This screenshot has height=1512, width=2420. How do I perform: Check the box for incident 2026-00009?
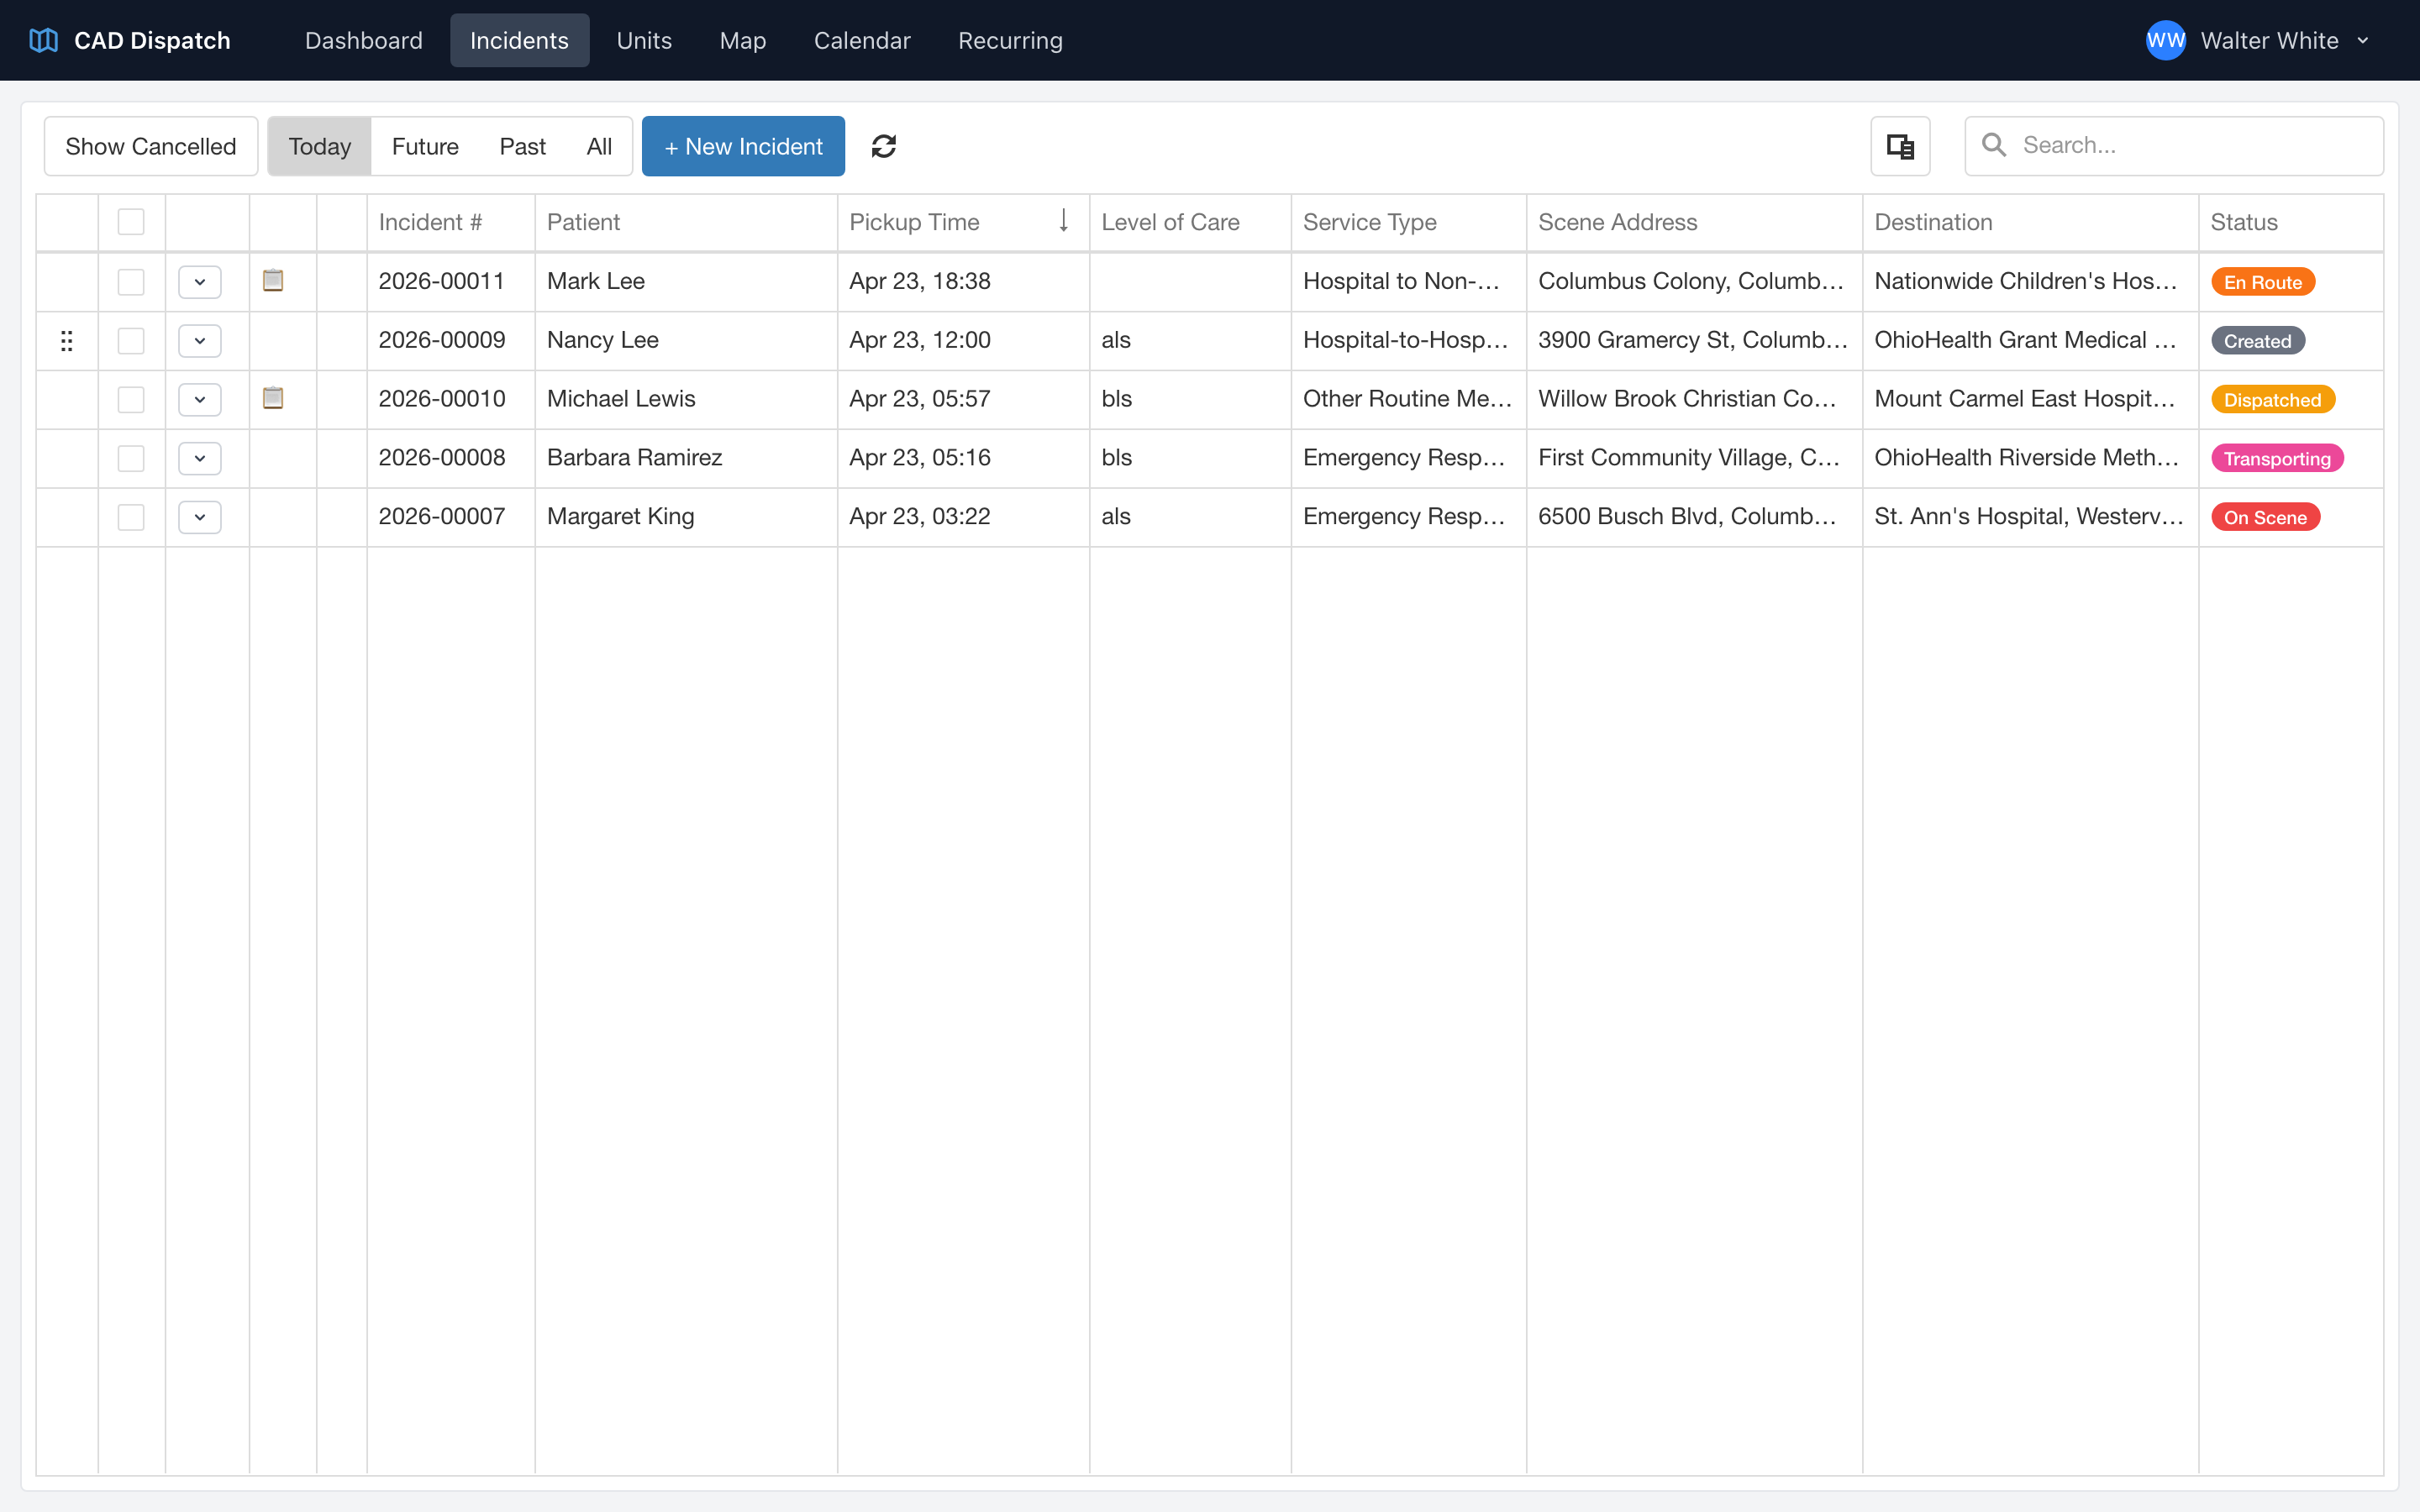click(x=131, y=341)
